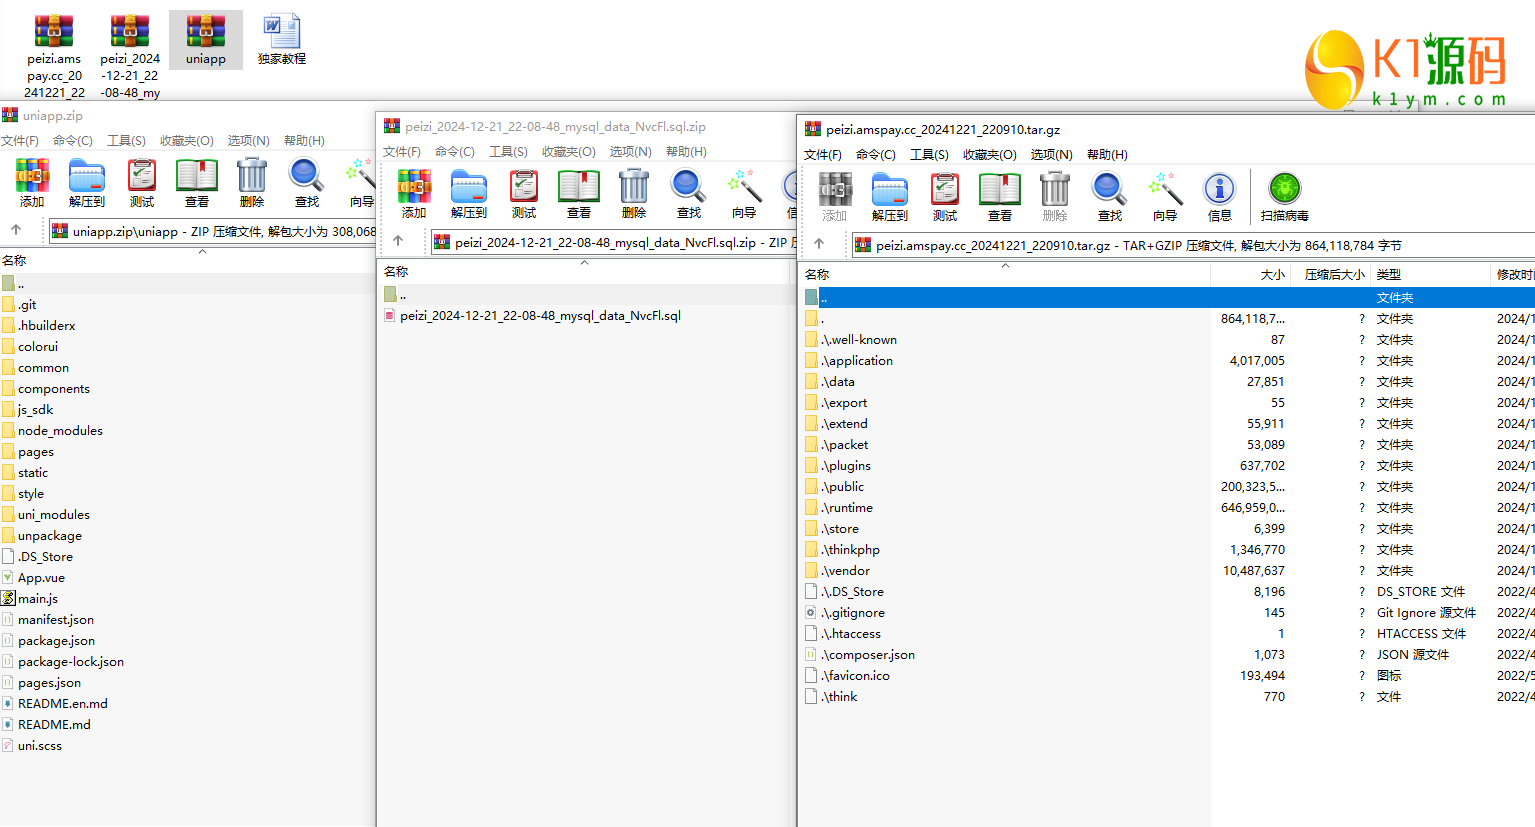This screenshot has width=1535, height=827.
Task: Click the up arrow in the uniapp.zip address bar
Action: (16, 230)
